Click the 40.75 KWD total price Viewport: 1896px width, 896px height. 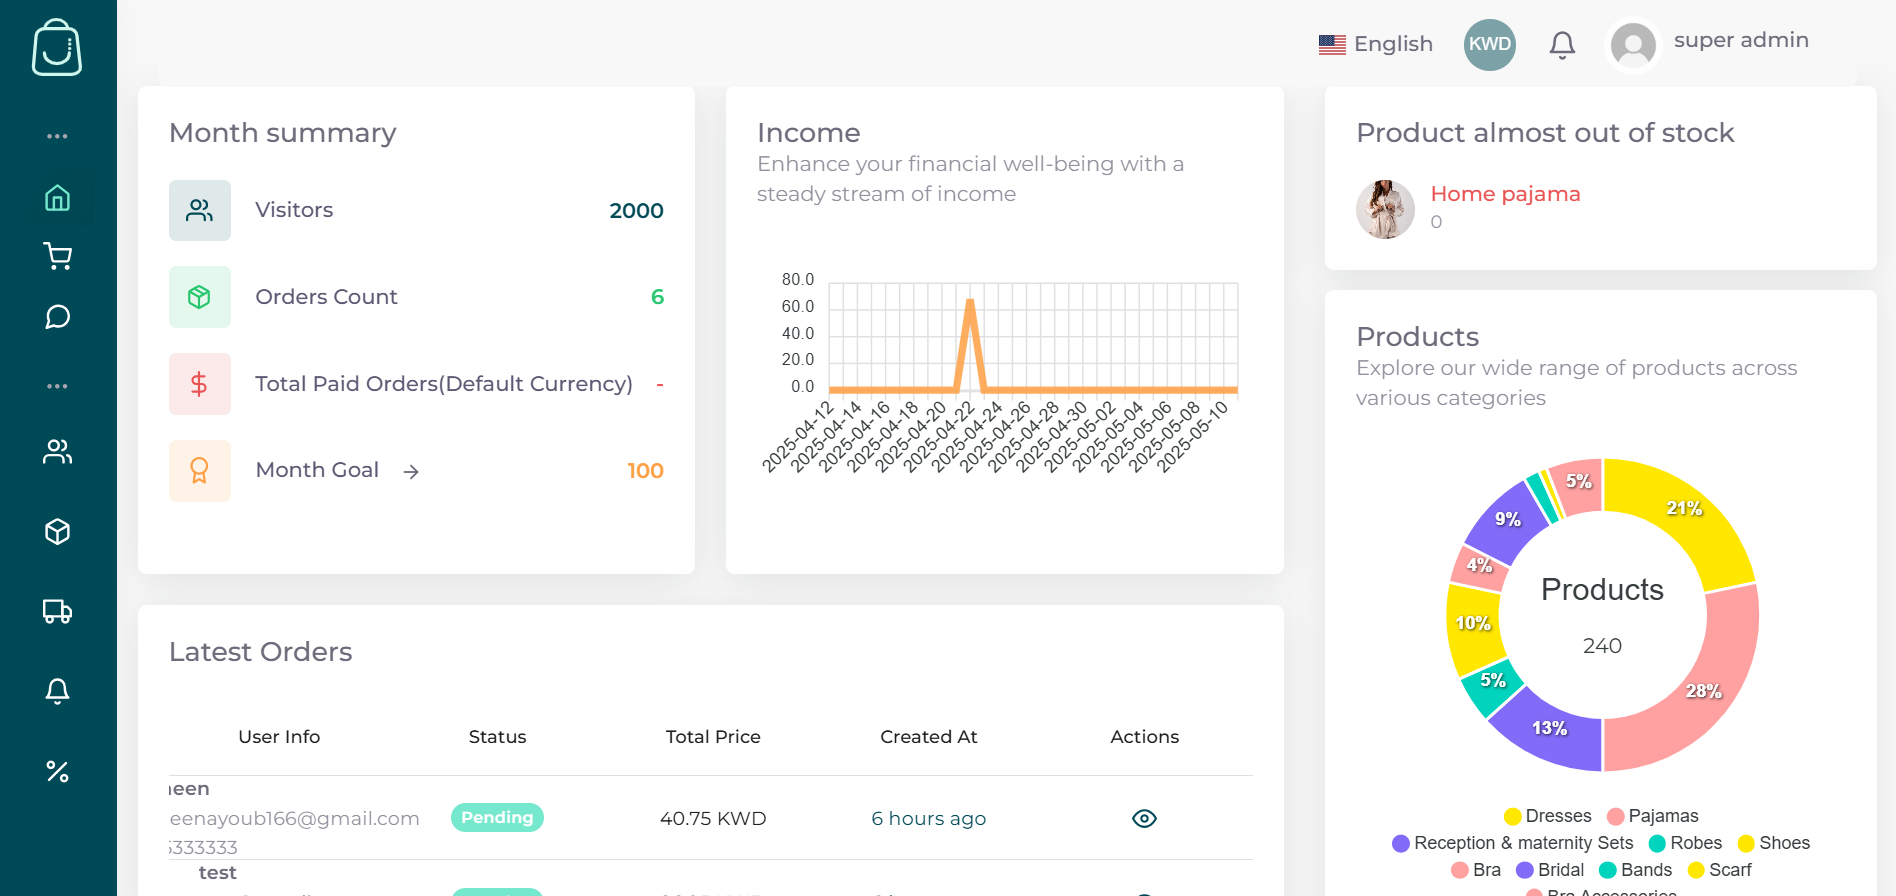pyautogui.click(x=713, y=819)
